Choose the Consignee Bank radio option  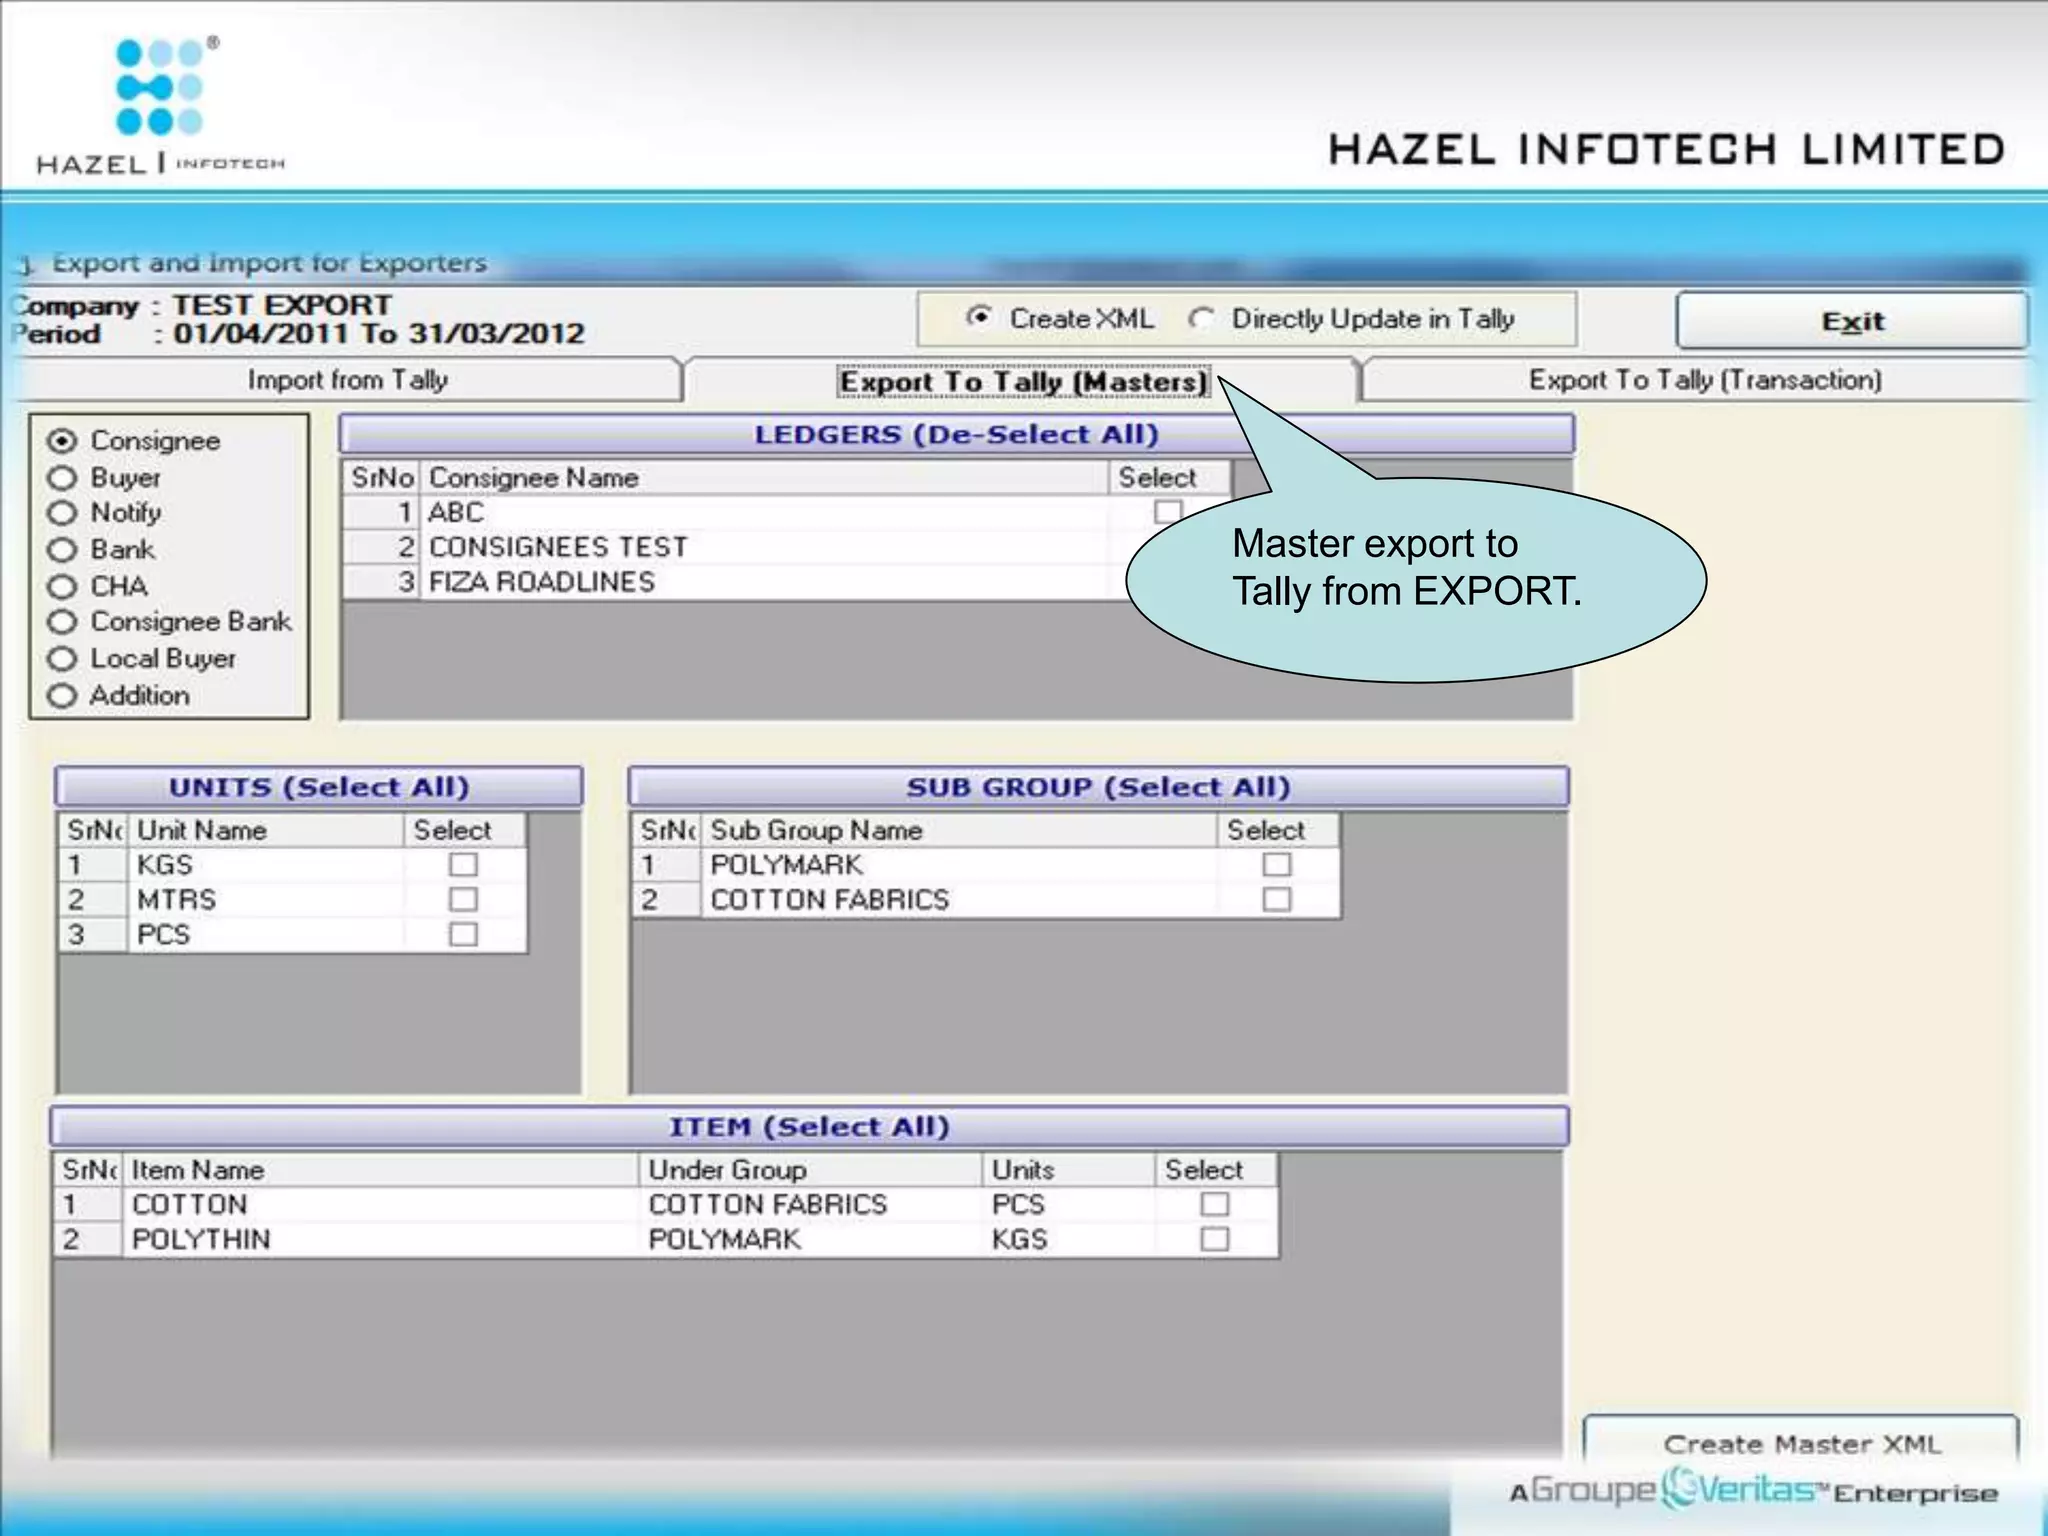(x=62, y=622)
